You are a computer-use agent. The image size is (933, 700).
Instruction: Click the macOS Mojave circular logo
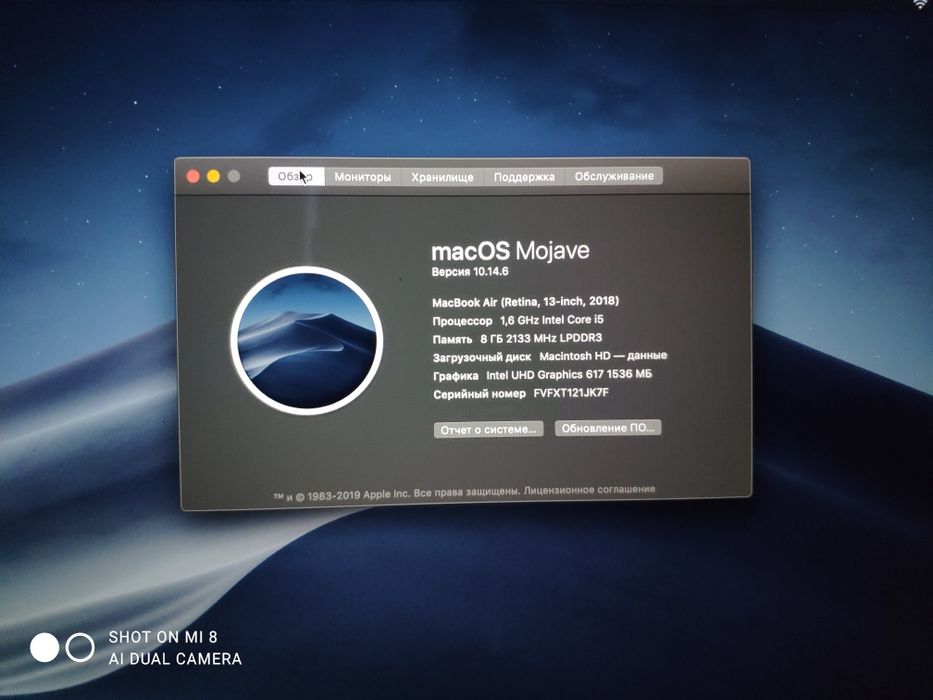[306, 340]
